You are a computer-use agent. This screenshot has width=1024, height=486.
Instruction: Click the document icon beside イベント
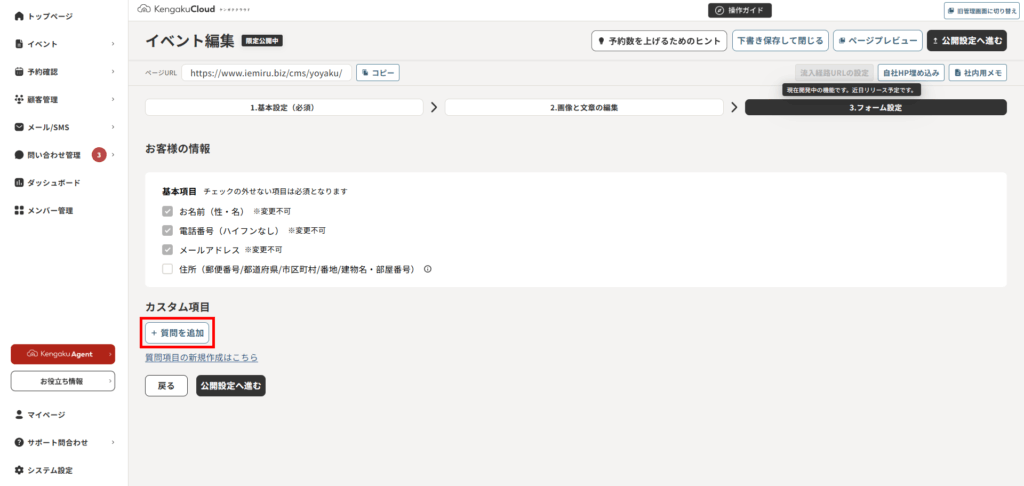[x=19, y=44]
